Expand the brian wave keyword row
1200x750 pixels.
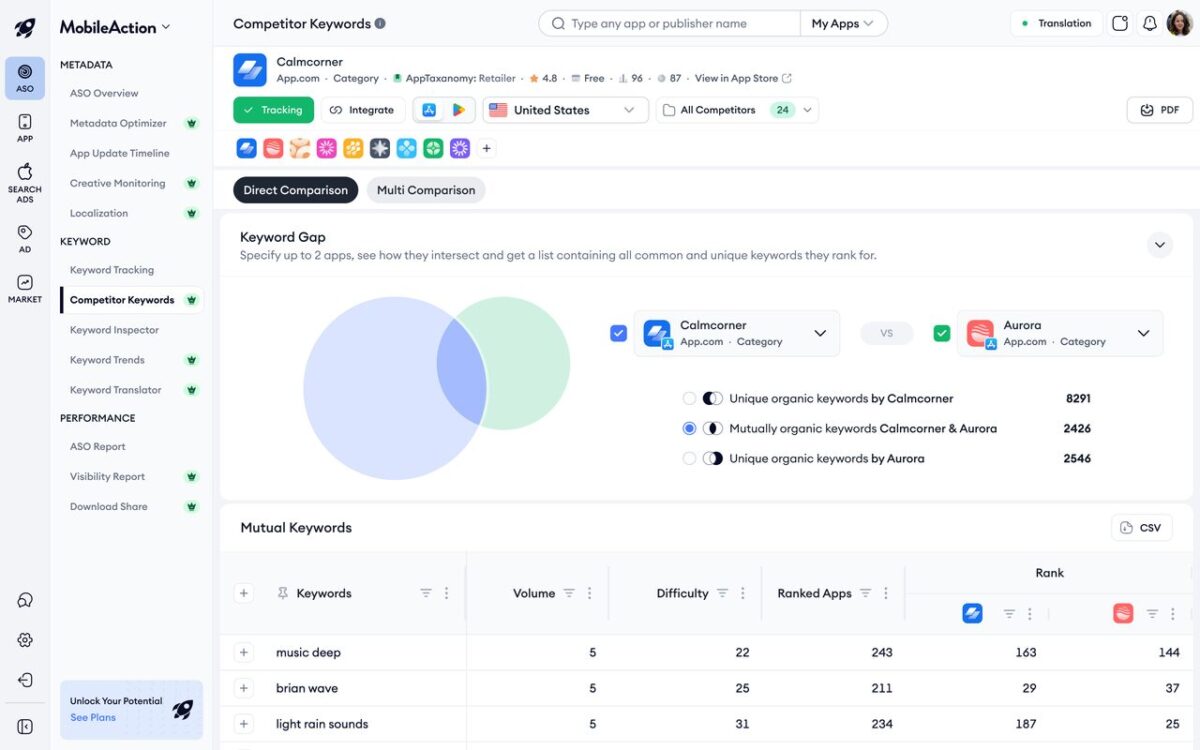pos(243,688)
